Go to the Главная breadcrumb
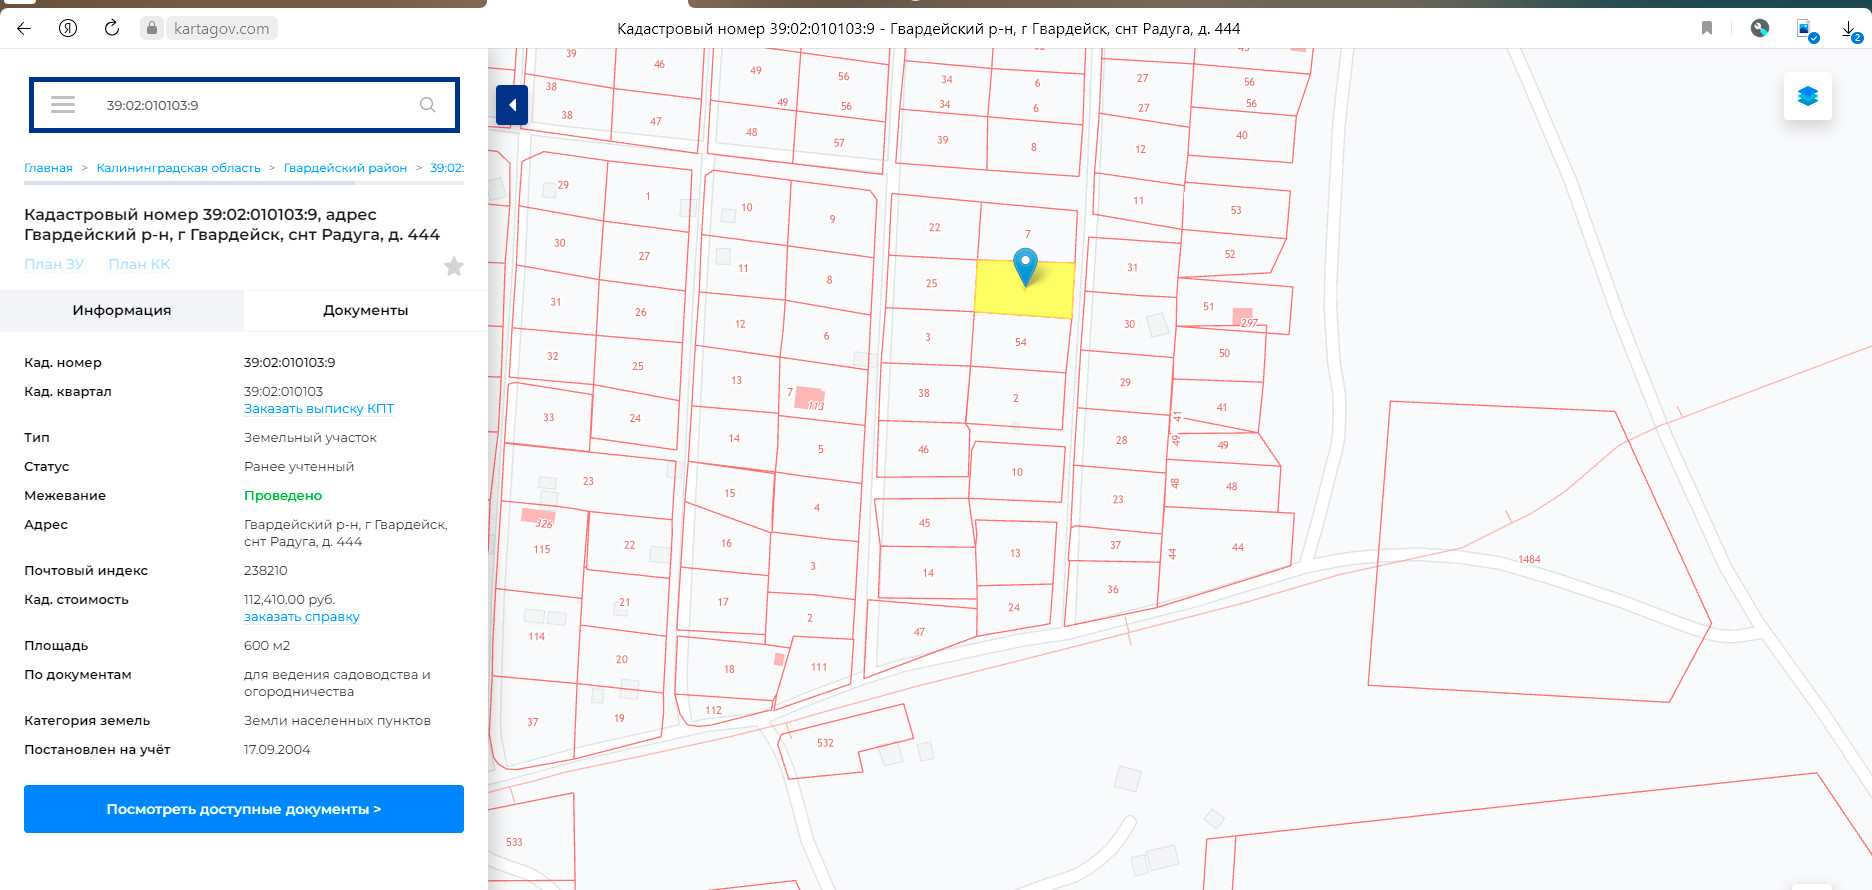This screenshot has width=1872, height=890. tap(48, 168)
